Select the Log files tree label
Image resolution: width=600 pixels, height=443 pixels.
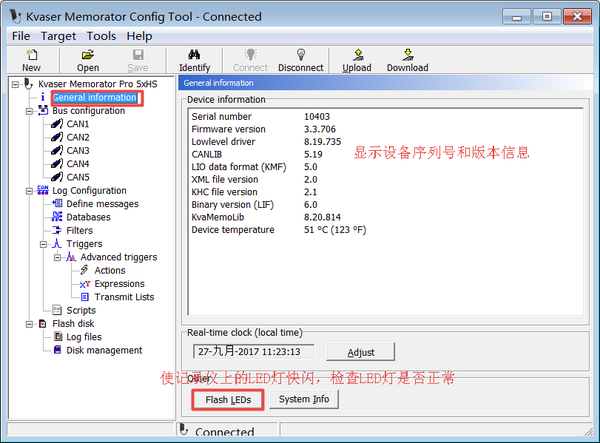click(x=84, y=337)
